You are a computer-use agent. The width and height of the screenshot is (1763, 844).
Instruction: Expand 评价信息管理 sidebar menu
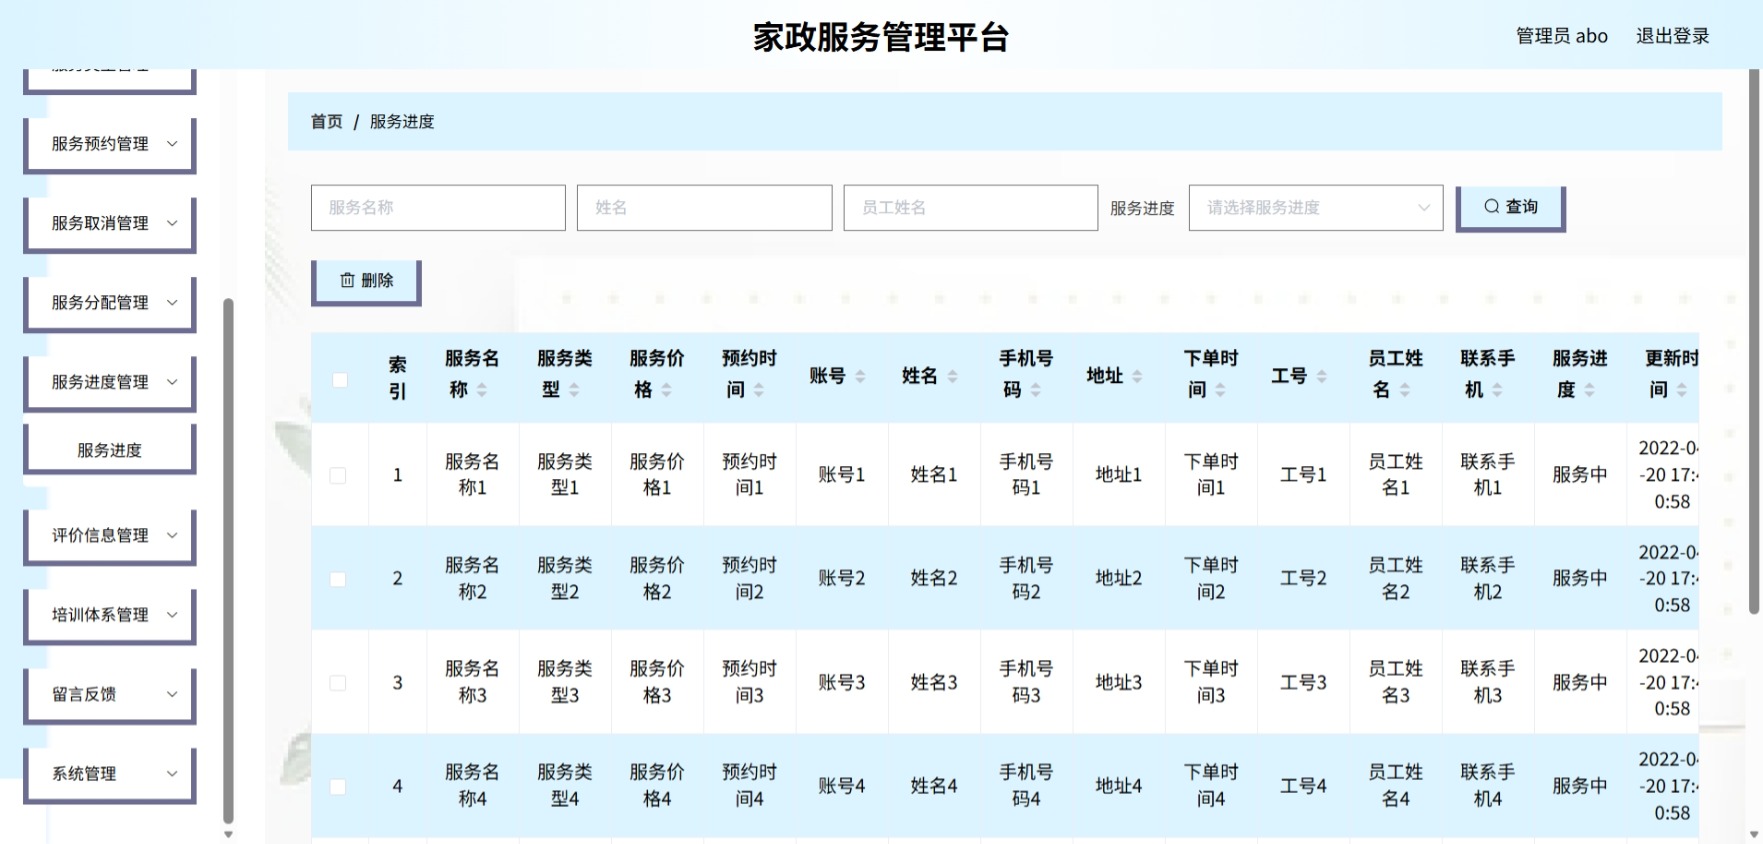coord(109,536)
